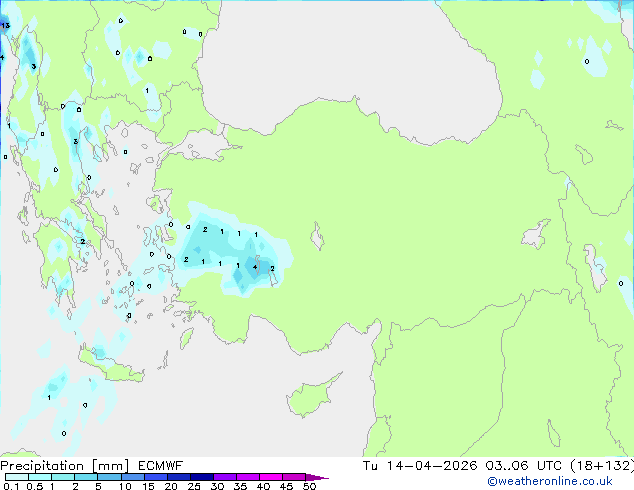Click the 'Precipitation' title text
This screenshot has width=634, height=490.
pos(42,466)
